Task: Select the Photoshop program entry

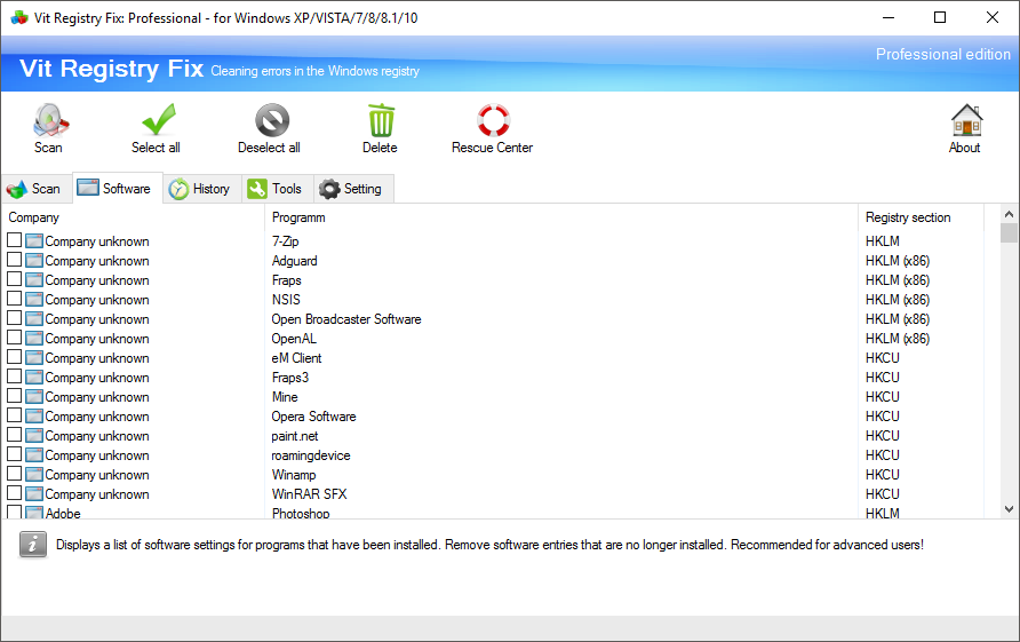Action: coord(301,513)
